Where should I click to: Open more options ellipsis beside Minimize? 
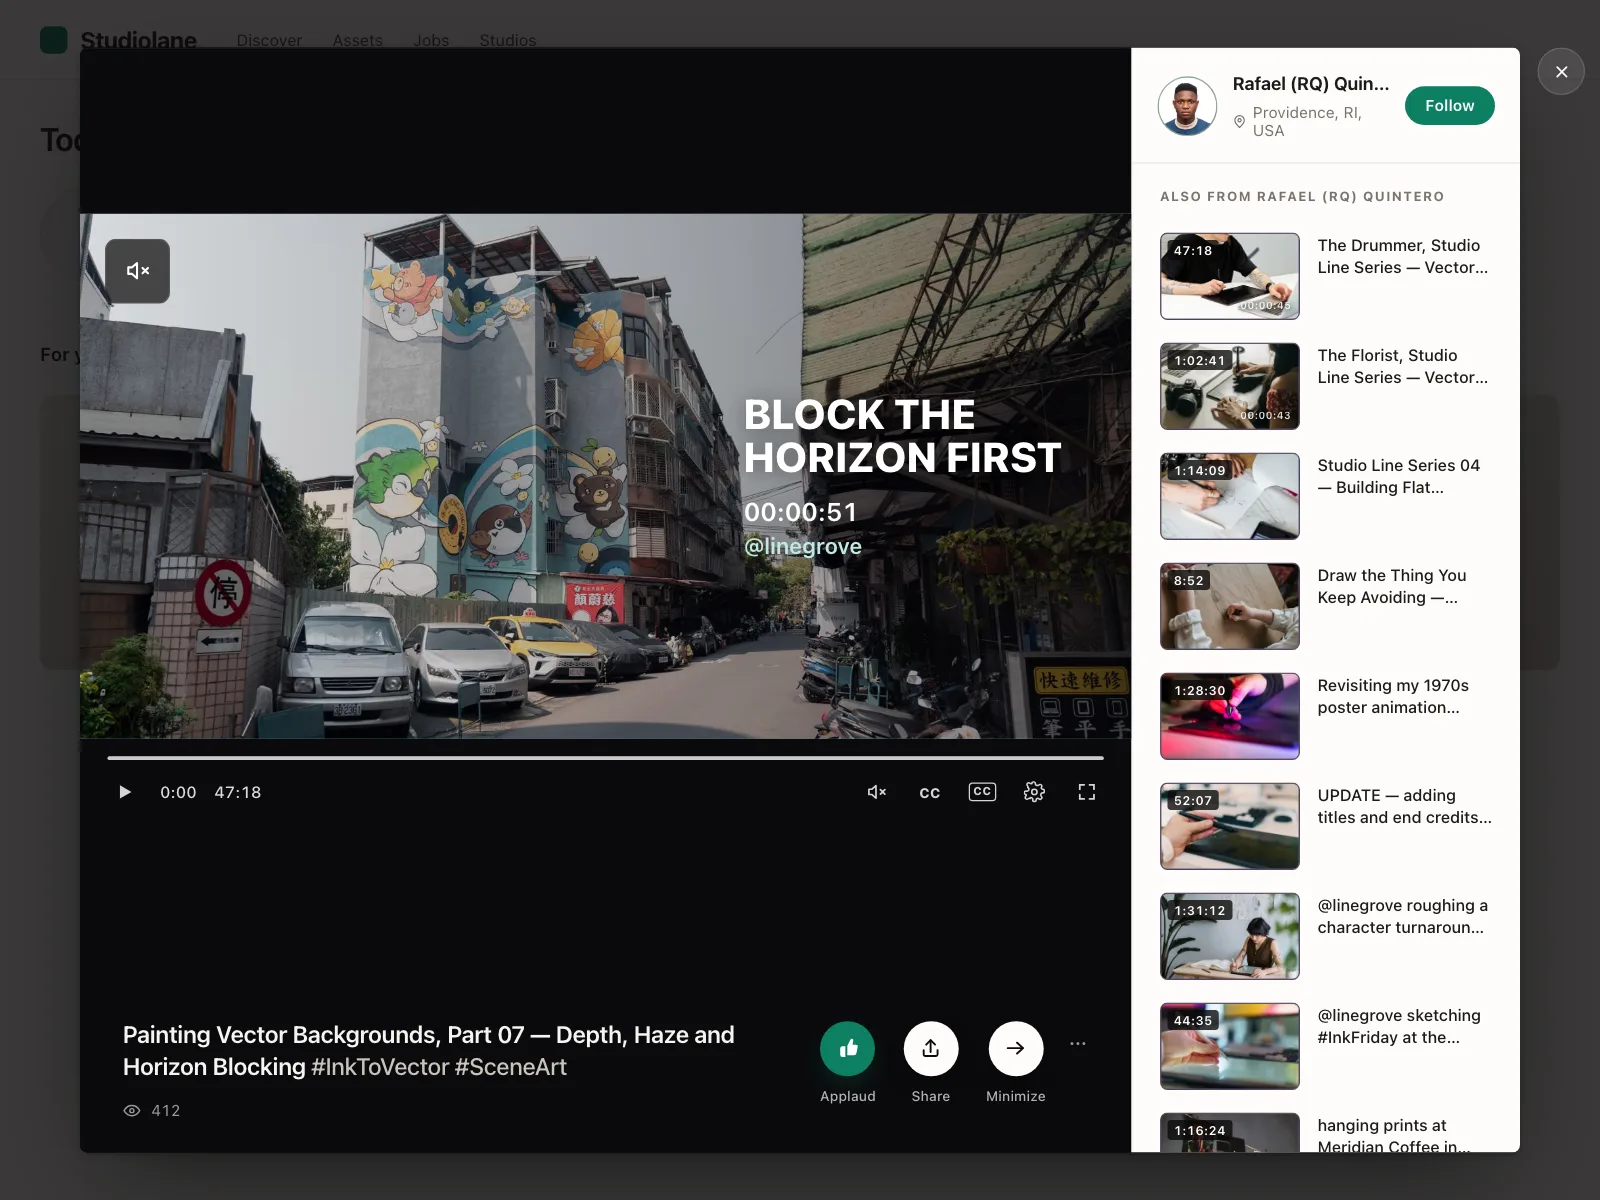[1078, 1044]
